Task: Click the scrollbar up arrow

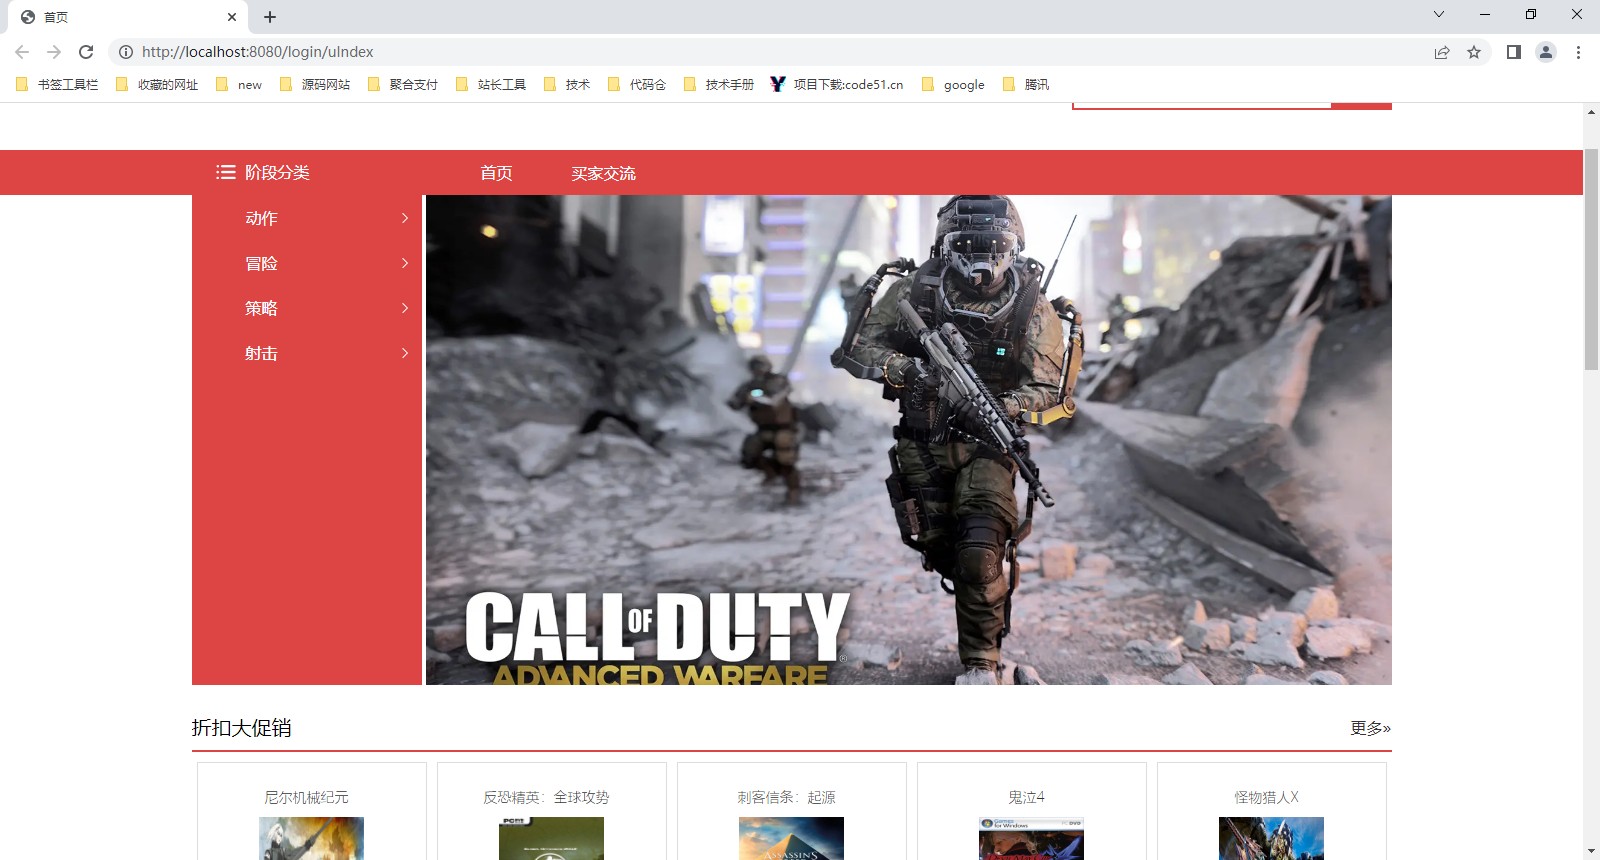Action: pos(1591,111)
